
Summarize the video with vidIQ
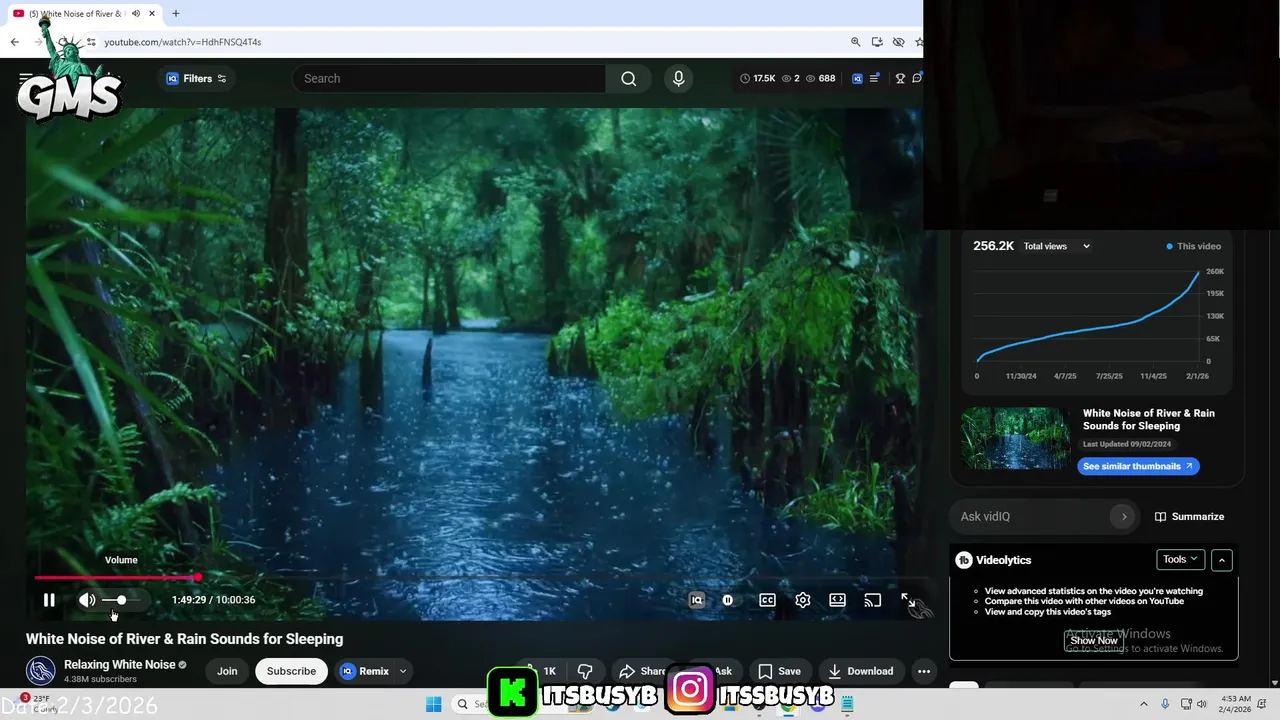pos(1190,517)
